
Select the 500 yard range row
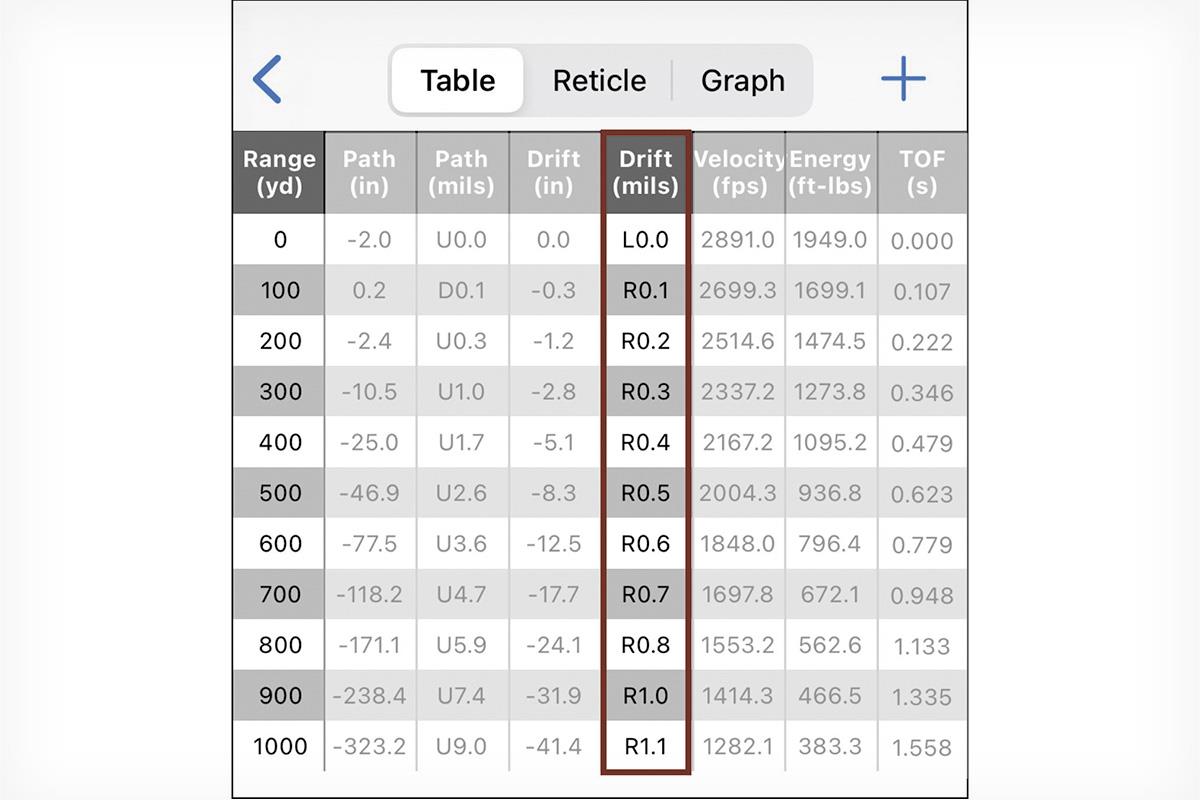(600, 493)
